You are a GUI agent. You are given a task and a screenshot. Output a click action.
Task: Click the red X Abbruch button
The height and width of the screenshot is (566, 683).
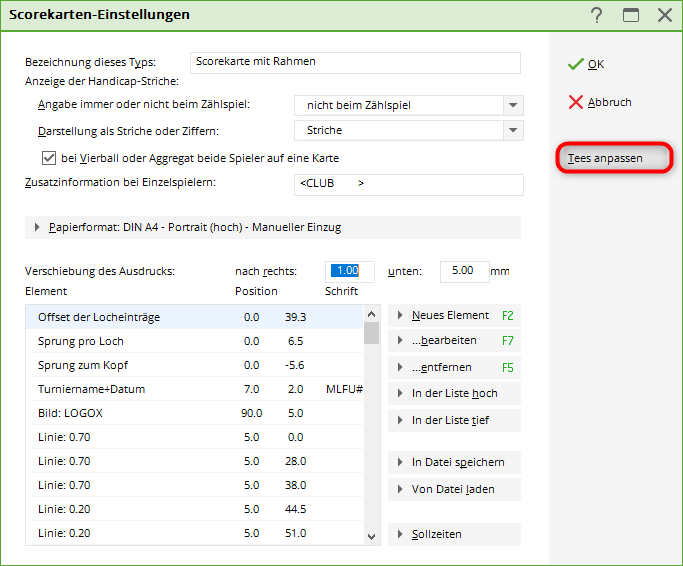[600, 102]
